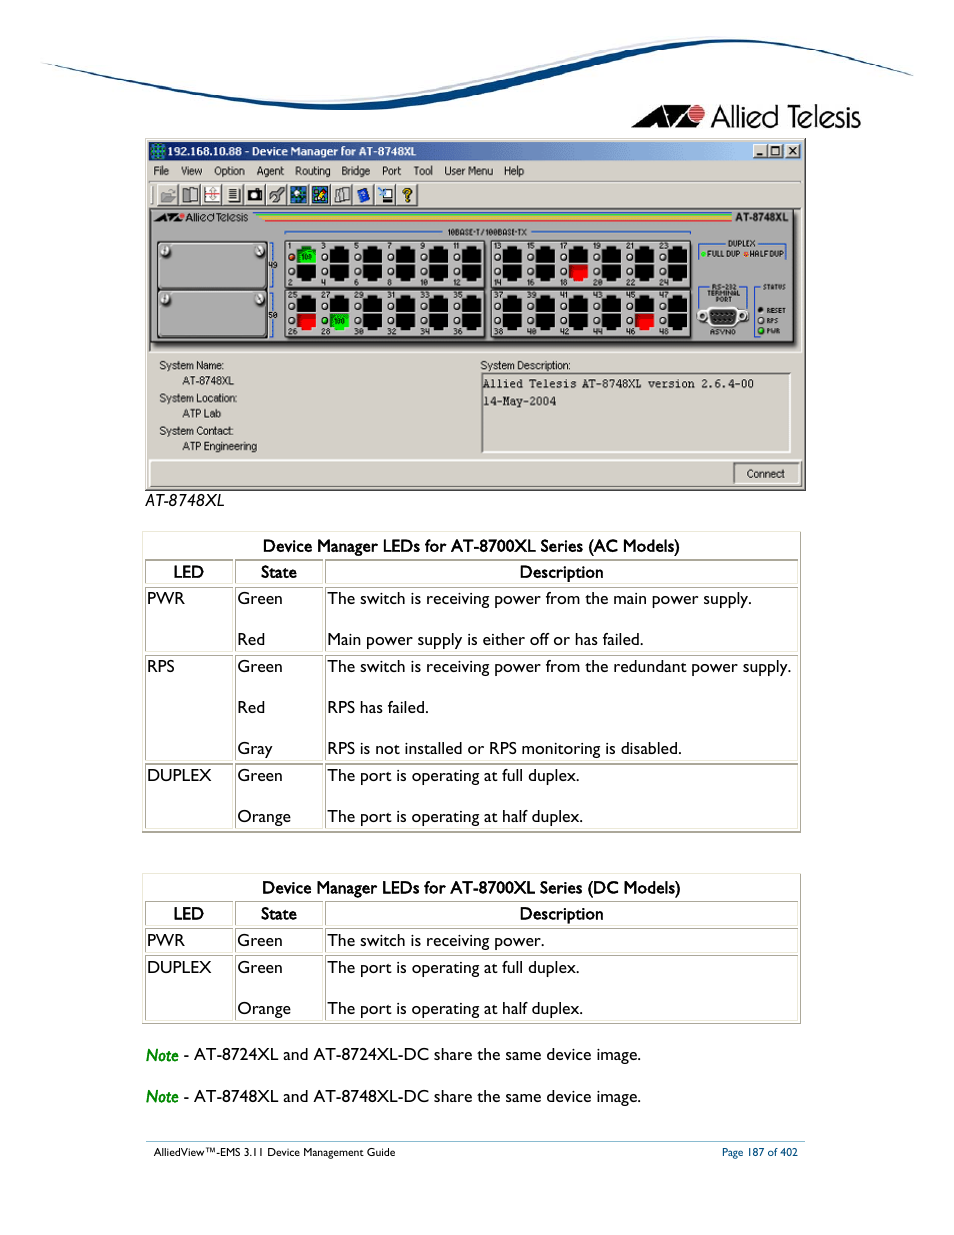954x1235 pixels.
Task: Open the Agent menu
Action: [270, 171]
